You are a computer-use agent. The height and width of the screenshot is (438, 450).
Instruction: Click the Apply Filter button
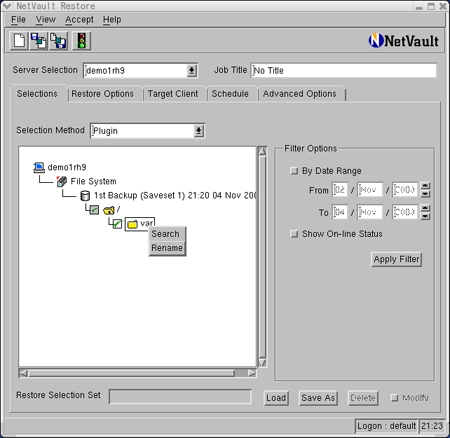pos(396,259)
